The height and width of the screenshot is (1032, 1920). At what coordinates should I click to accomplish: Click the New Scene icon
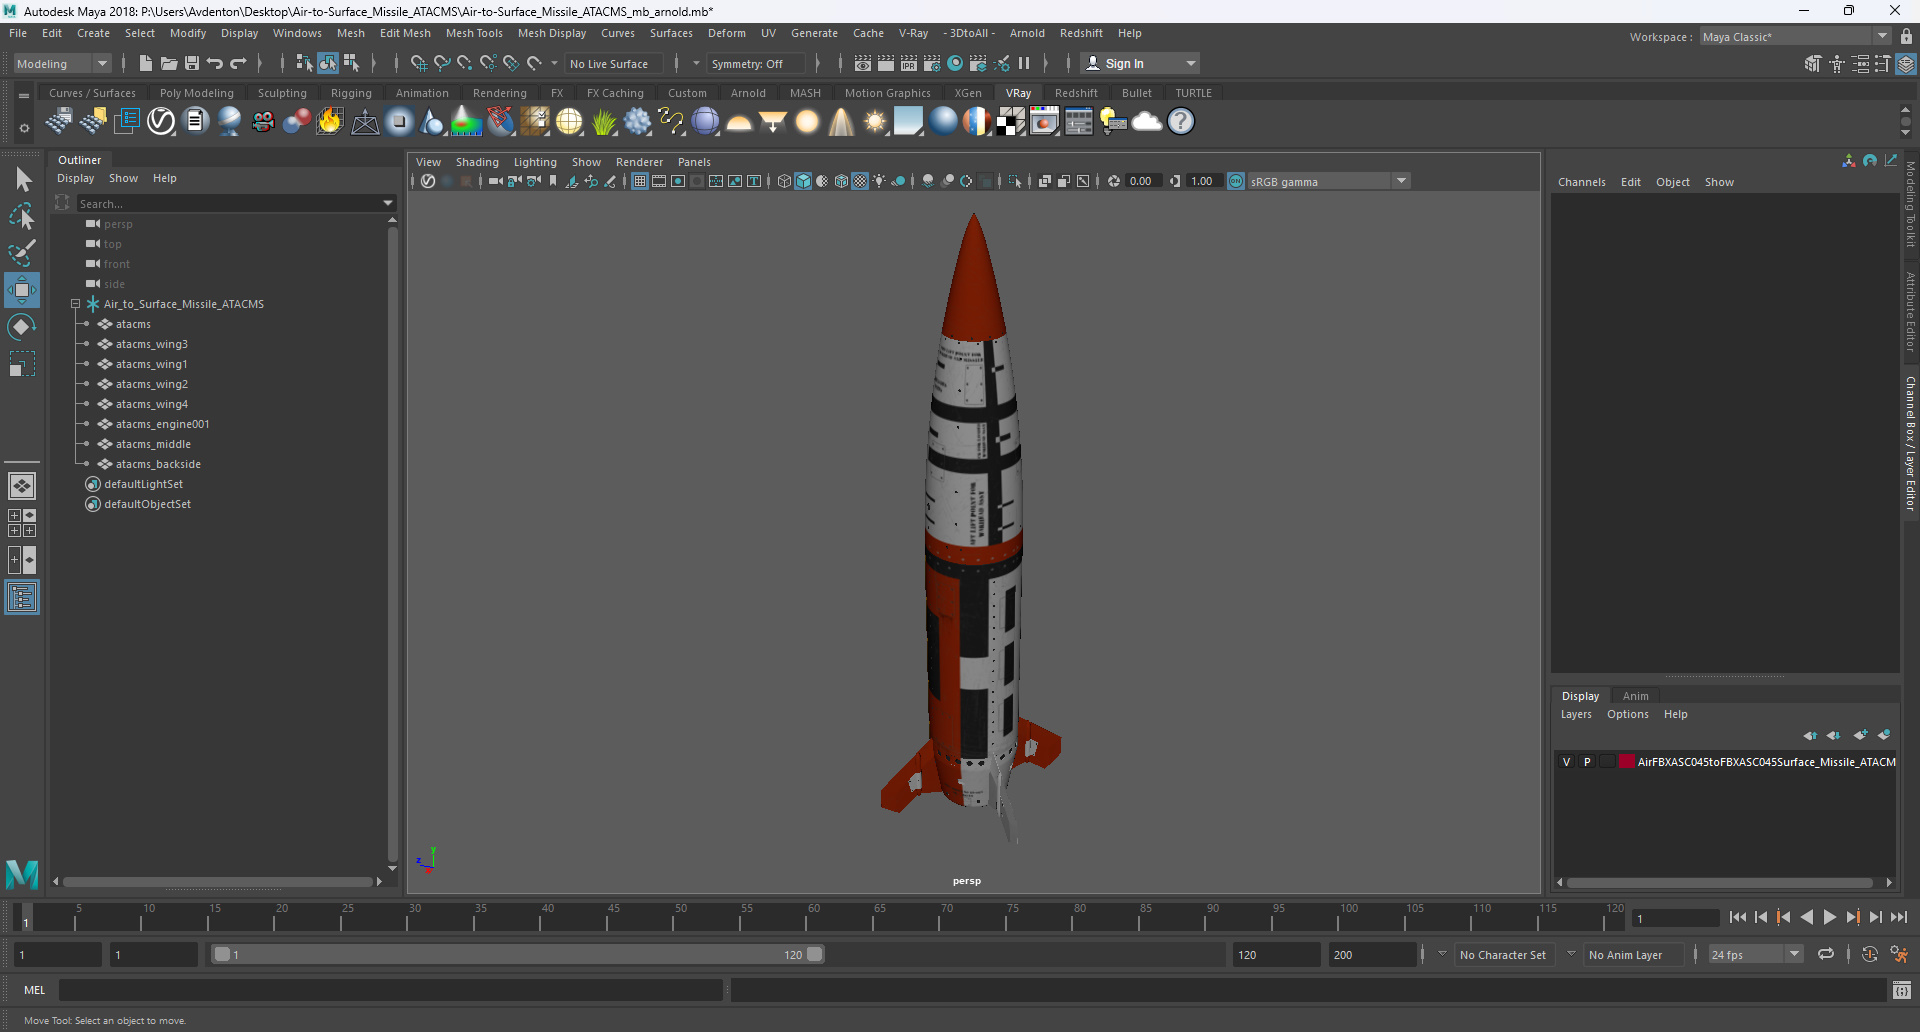[x=145, y=63]
